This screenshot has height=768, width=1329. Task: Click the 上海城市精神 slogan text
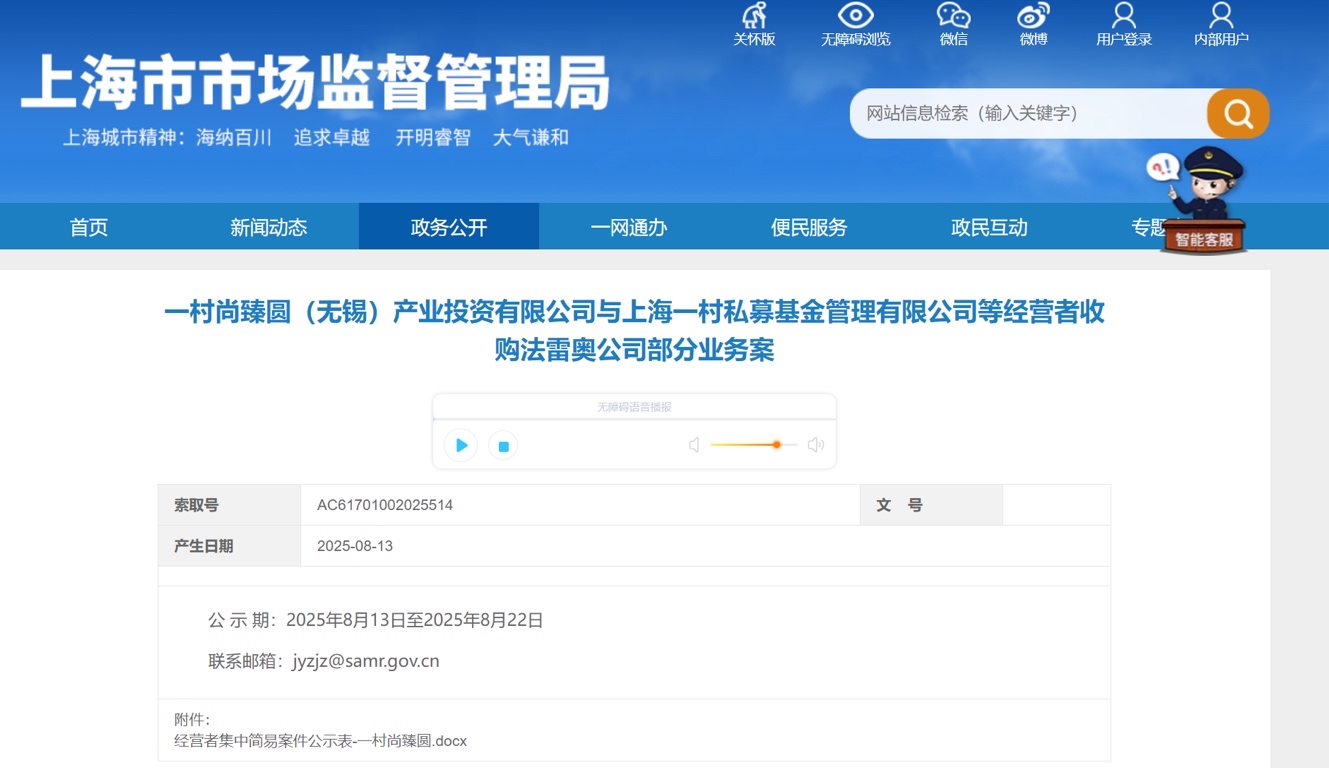point(316,138)
